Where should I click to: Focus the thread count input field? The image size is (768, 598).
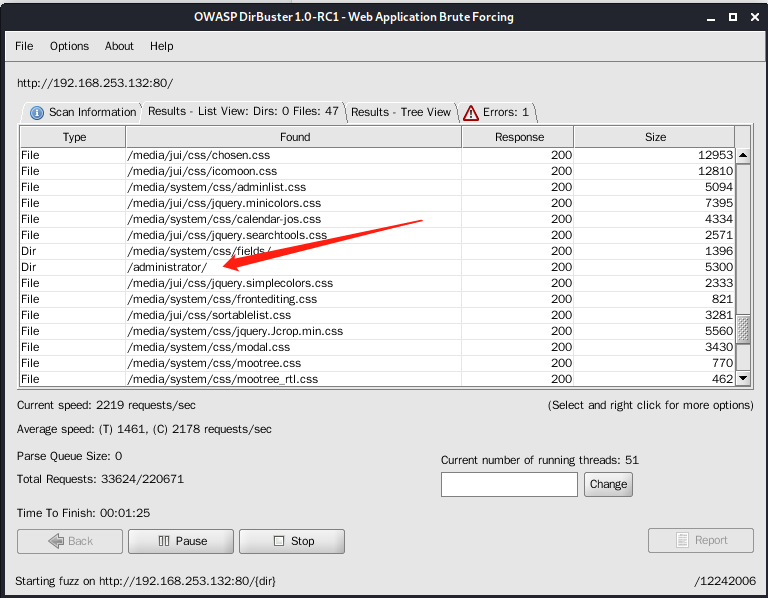[509, 484]
